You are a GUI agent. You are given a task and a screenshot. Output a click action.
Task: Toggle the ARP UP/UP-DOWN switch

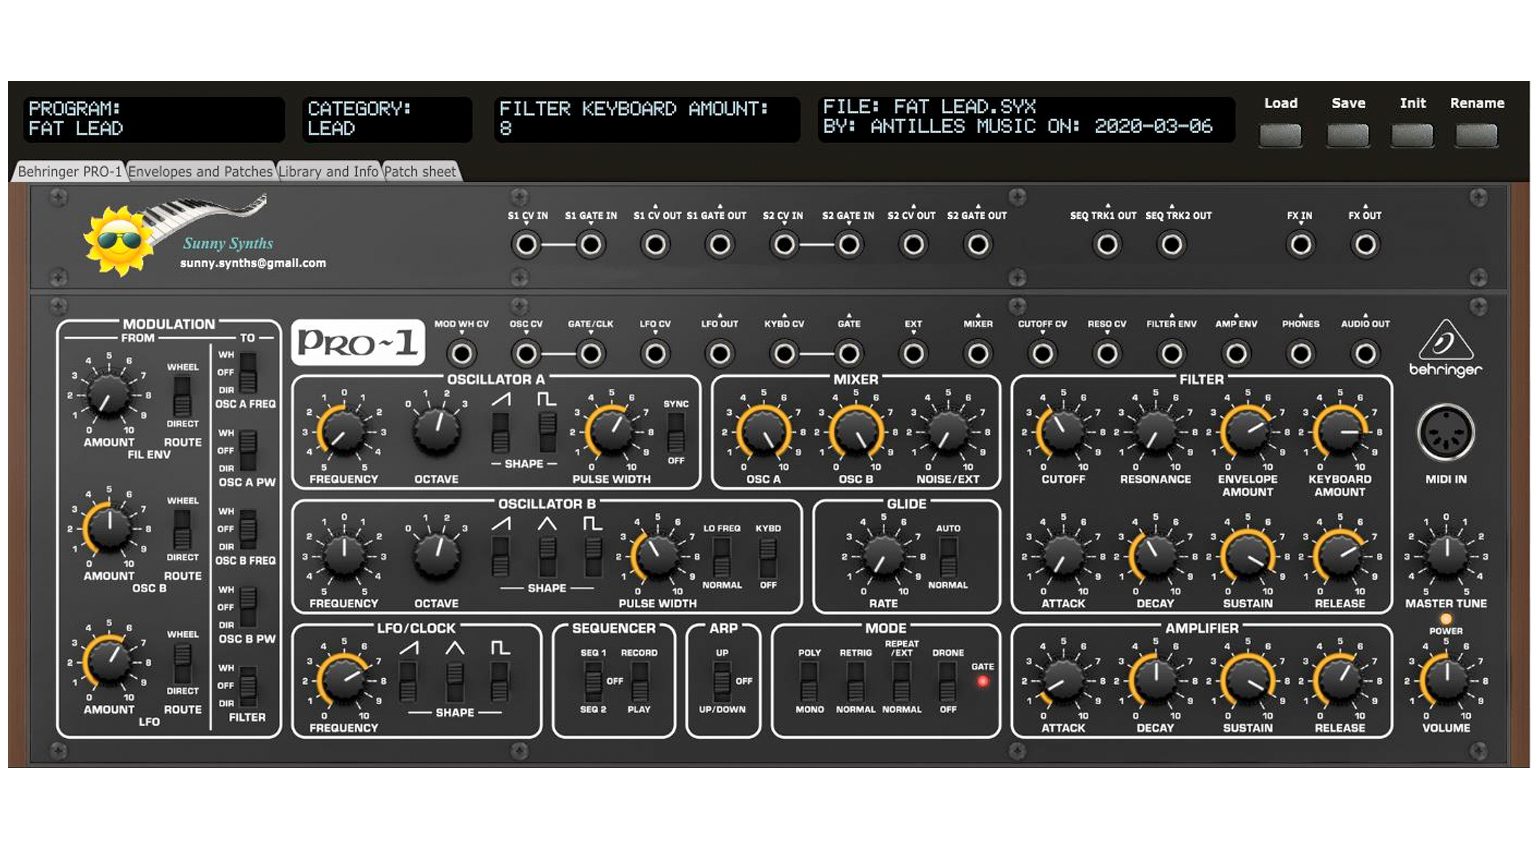pyautogui.click(x=721, y=681)
